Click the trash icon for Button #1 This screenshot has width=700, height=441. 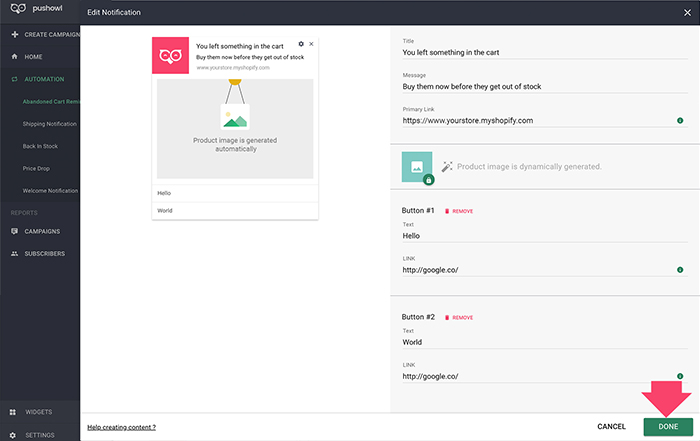[x=447, y=211]
